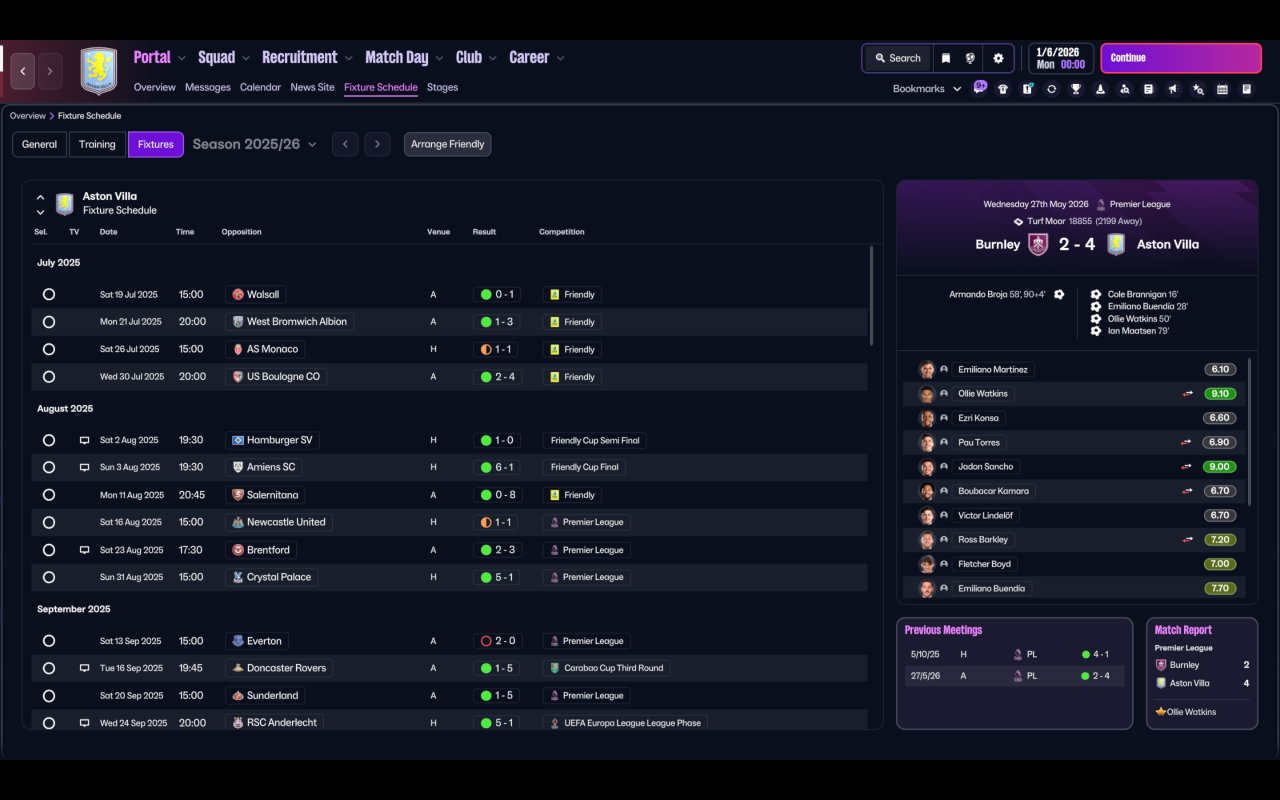Viewport: 1280px width, 800px height.
Task: Open the Season 2025/26 dropdown
Action: coord(254,144)
